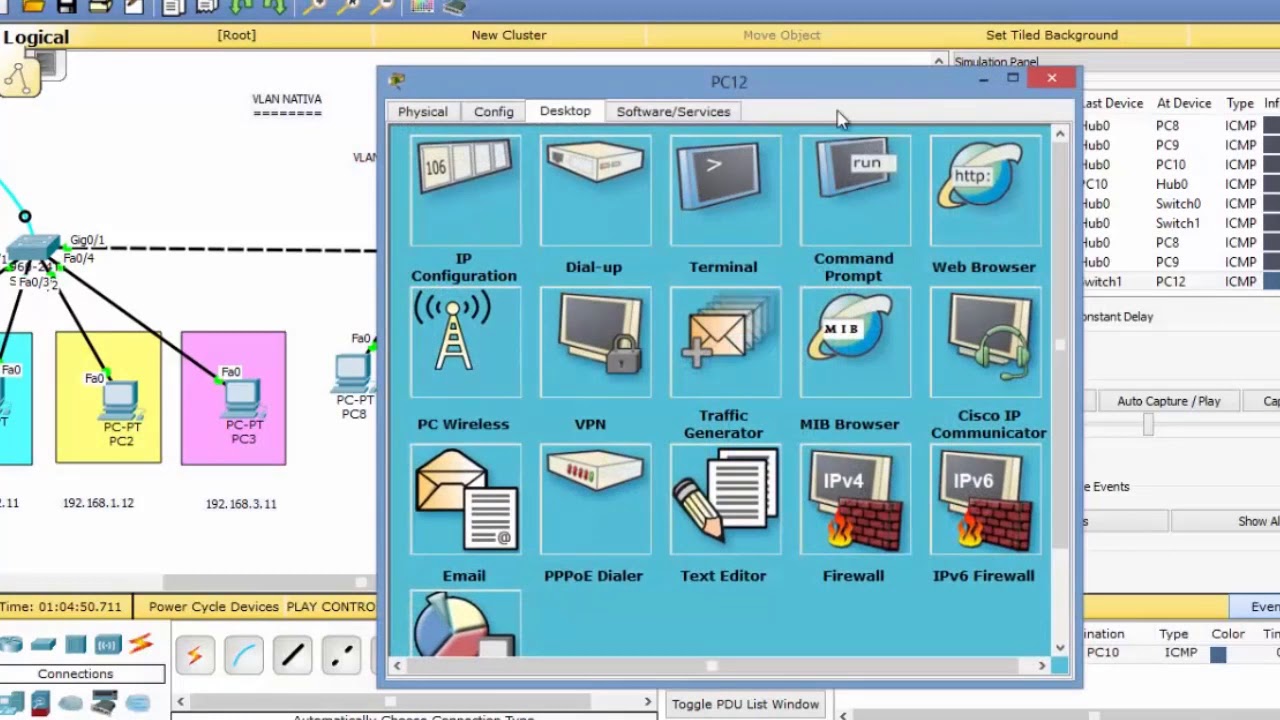Open the Software/Services tab
The width and height of the screenshot is (1280, 720).
coord(673,112)
